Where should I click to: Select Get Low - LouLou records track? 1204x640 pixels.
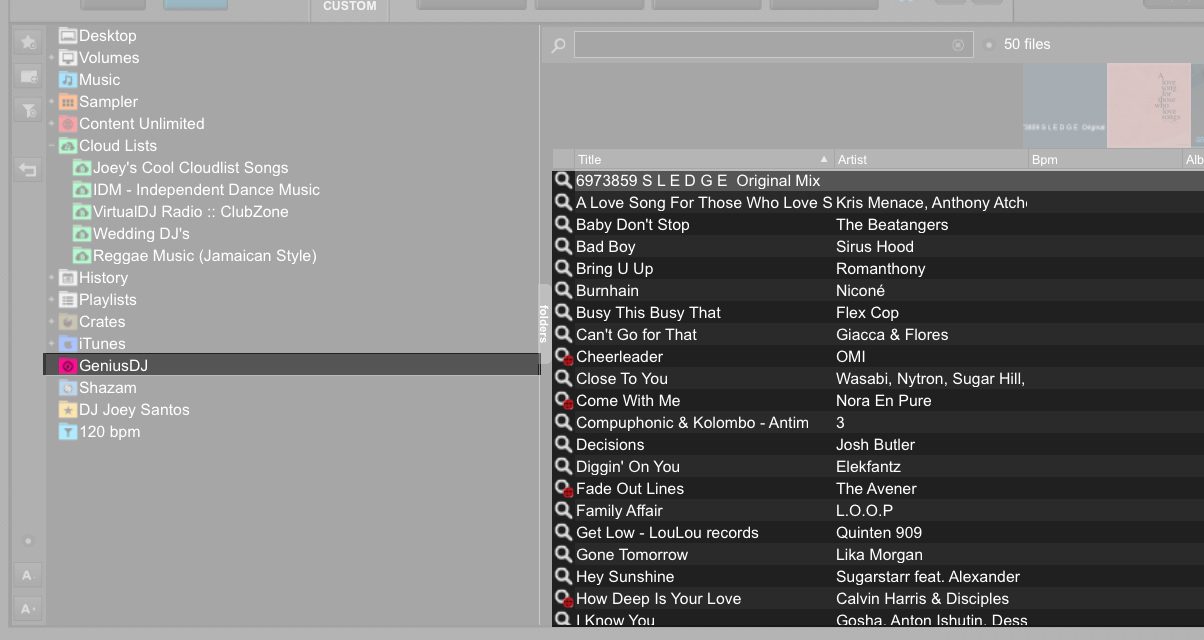click(x=878, y=533)
